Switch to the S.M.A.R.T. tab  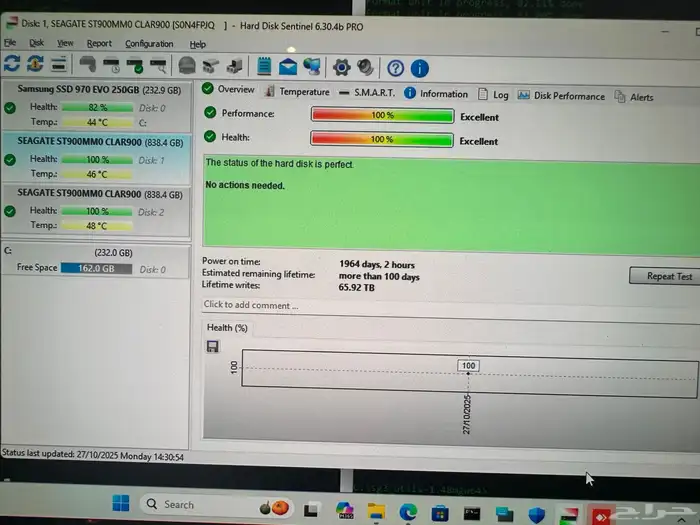(x=367, y=93)
